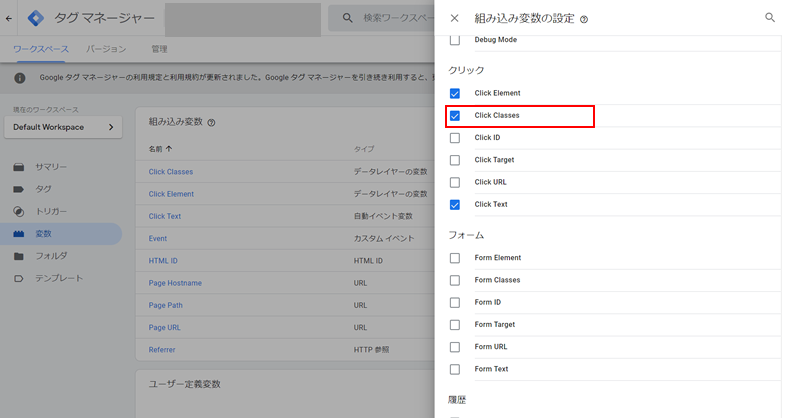Click the HTTP 参照 type cell
Viewport: 786px width, 418px height.
click(x=371, y=350)
